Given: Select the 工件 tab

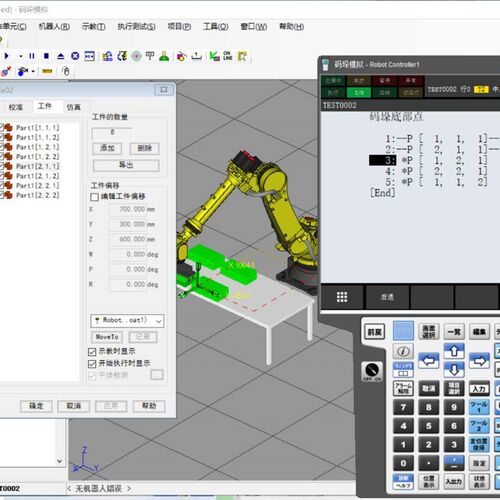Looking at the screenshot, I should (45, 106).
